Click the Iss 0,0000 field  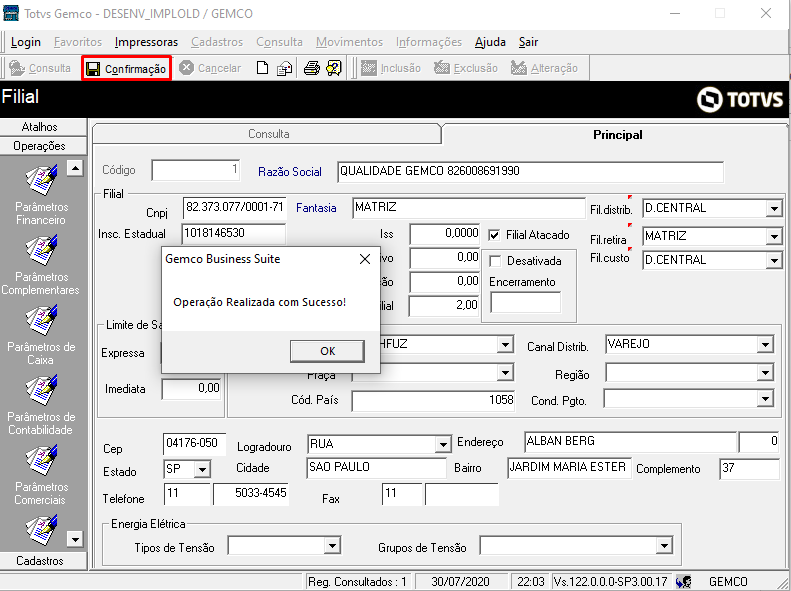click(444, 234)
